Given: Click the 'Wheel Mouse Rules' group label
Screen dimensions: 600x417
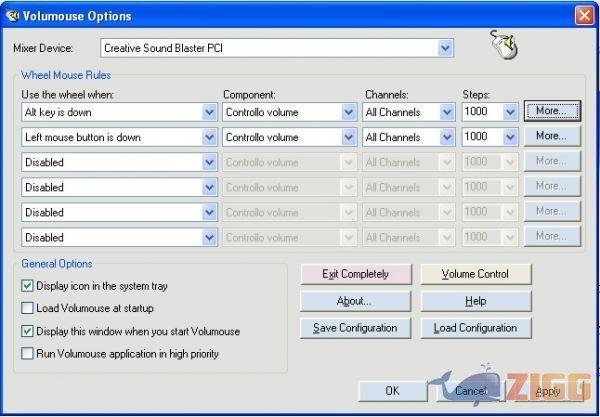Looking at the screenshot, I should (66, 75).
